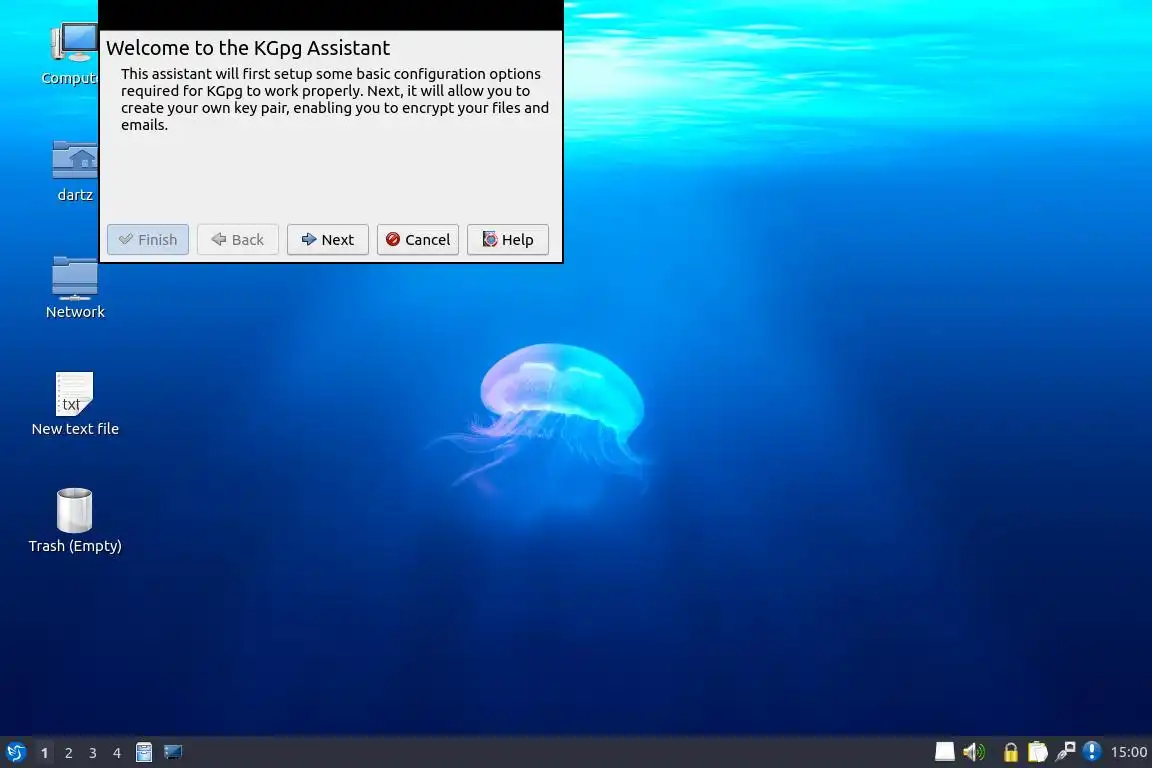This screenshot has width=1152, height=768.
Task: Select the Network desktop icon
Action: click(x=75, y=287)
